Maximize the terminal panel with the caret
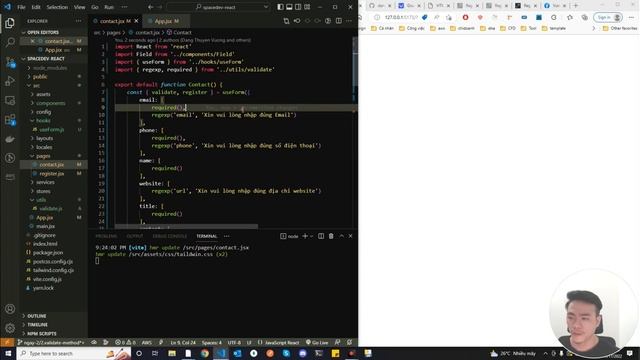Screen dimensions: 640x360 pos(342,236)
